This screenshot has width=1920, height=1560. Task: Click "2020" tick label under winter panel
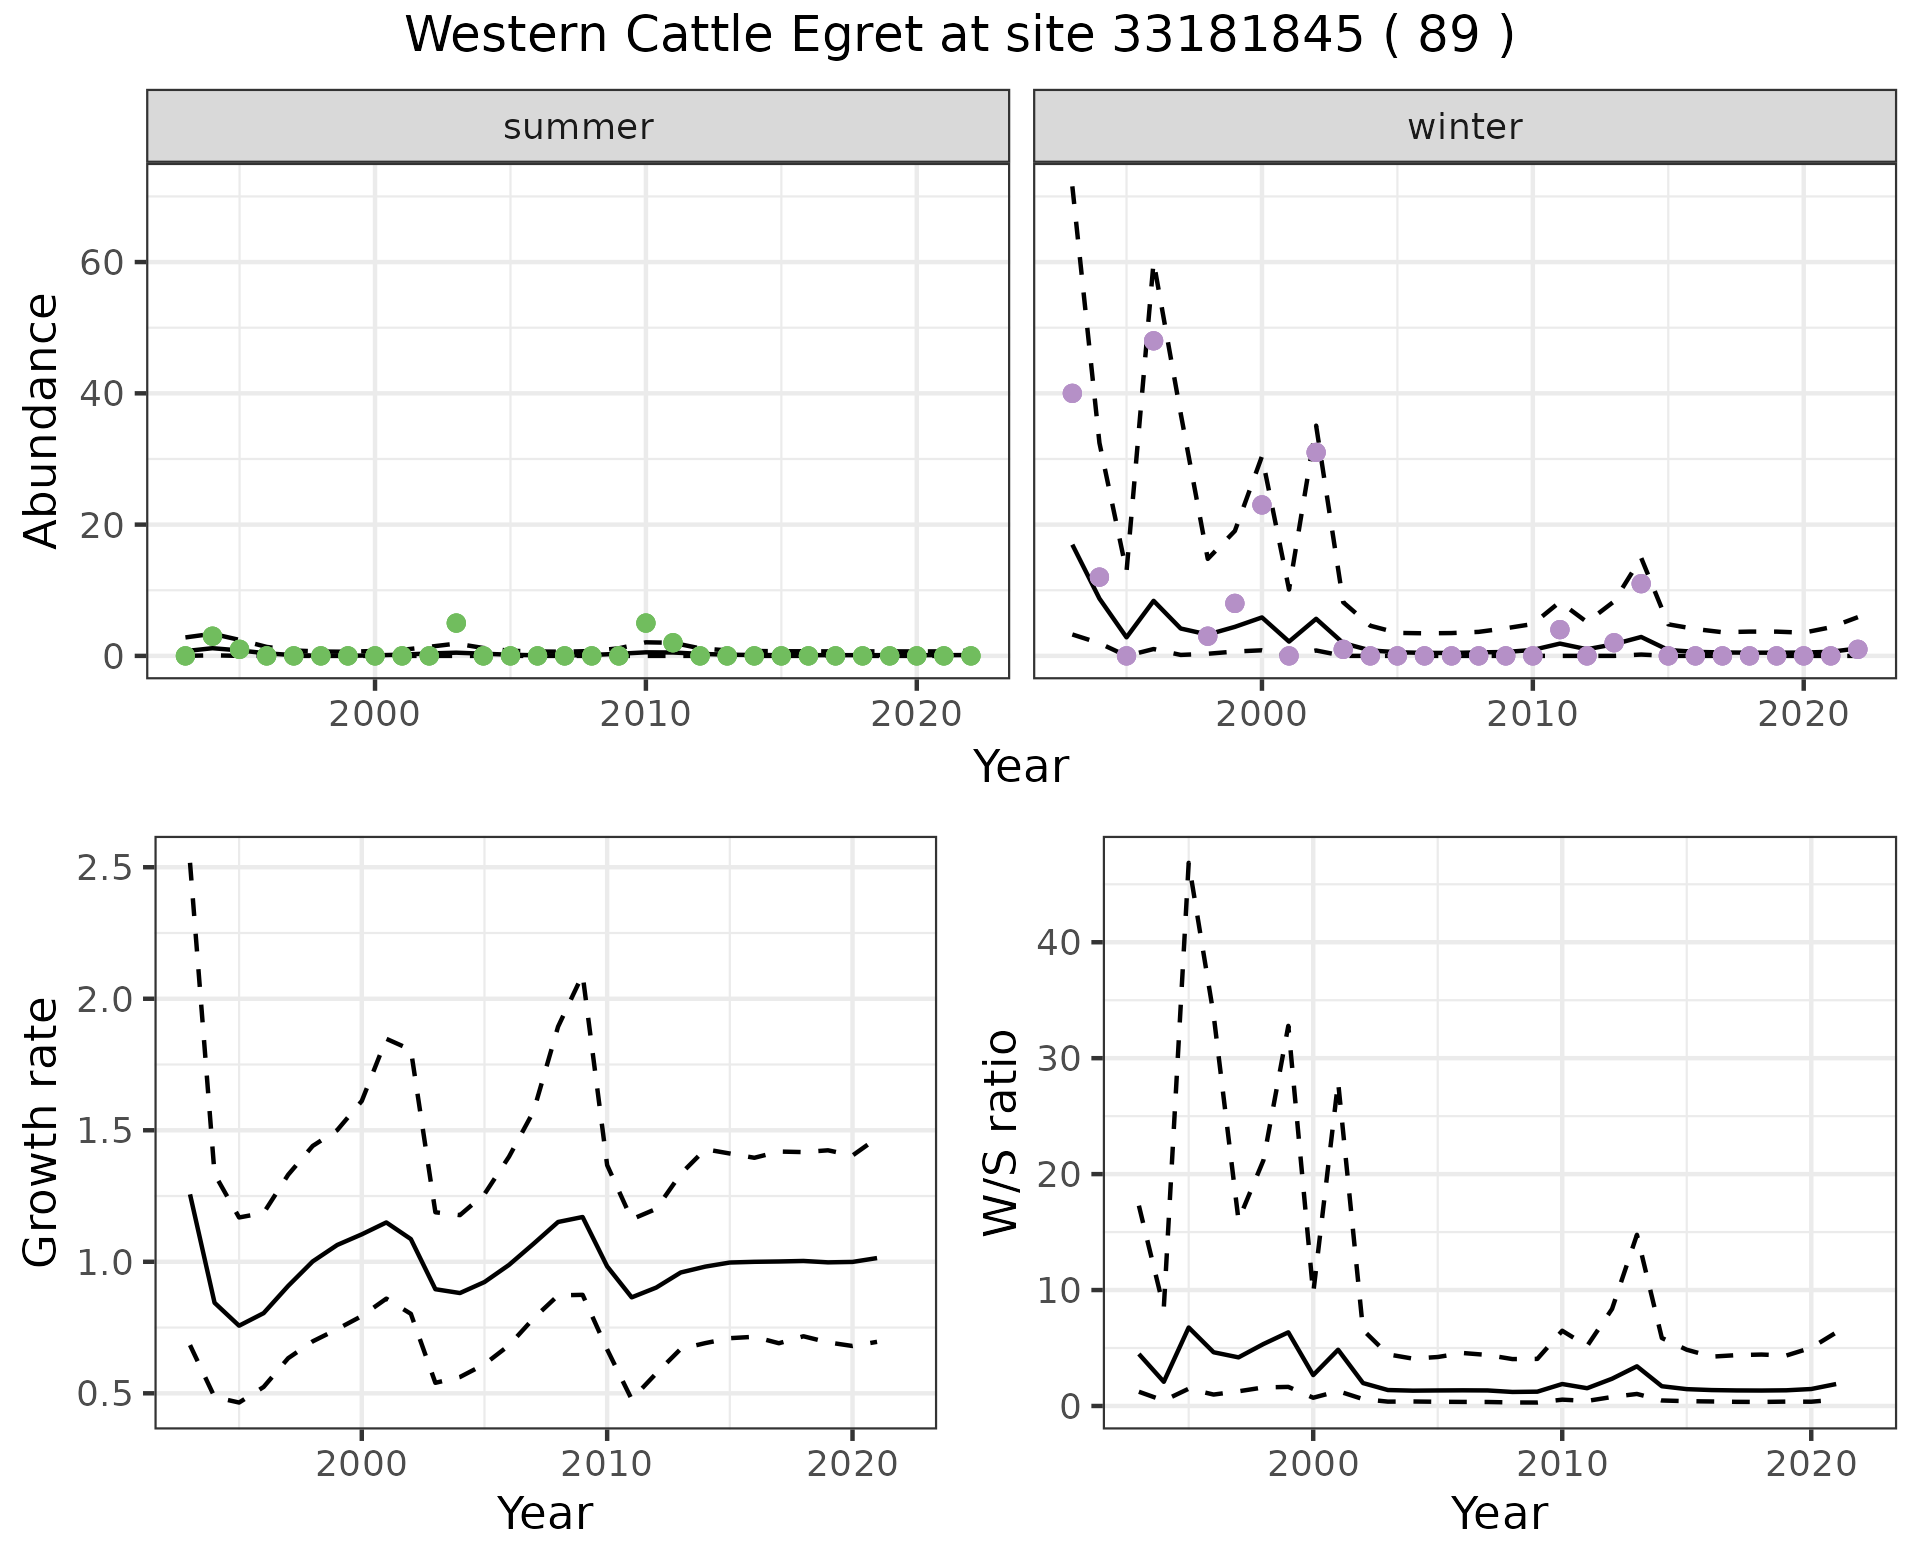click(x=1803, y=714)
